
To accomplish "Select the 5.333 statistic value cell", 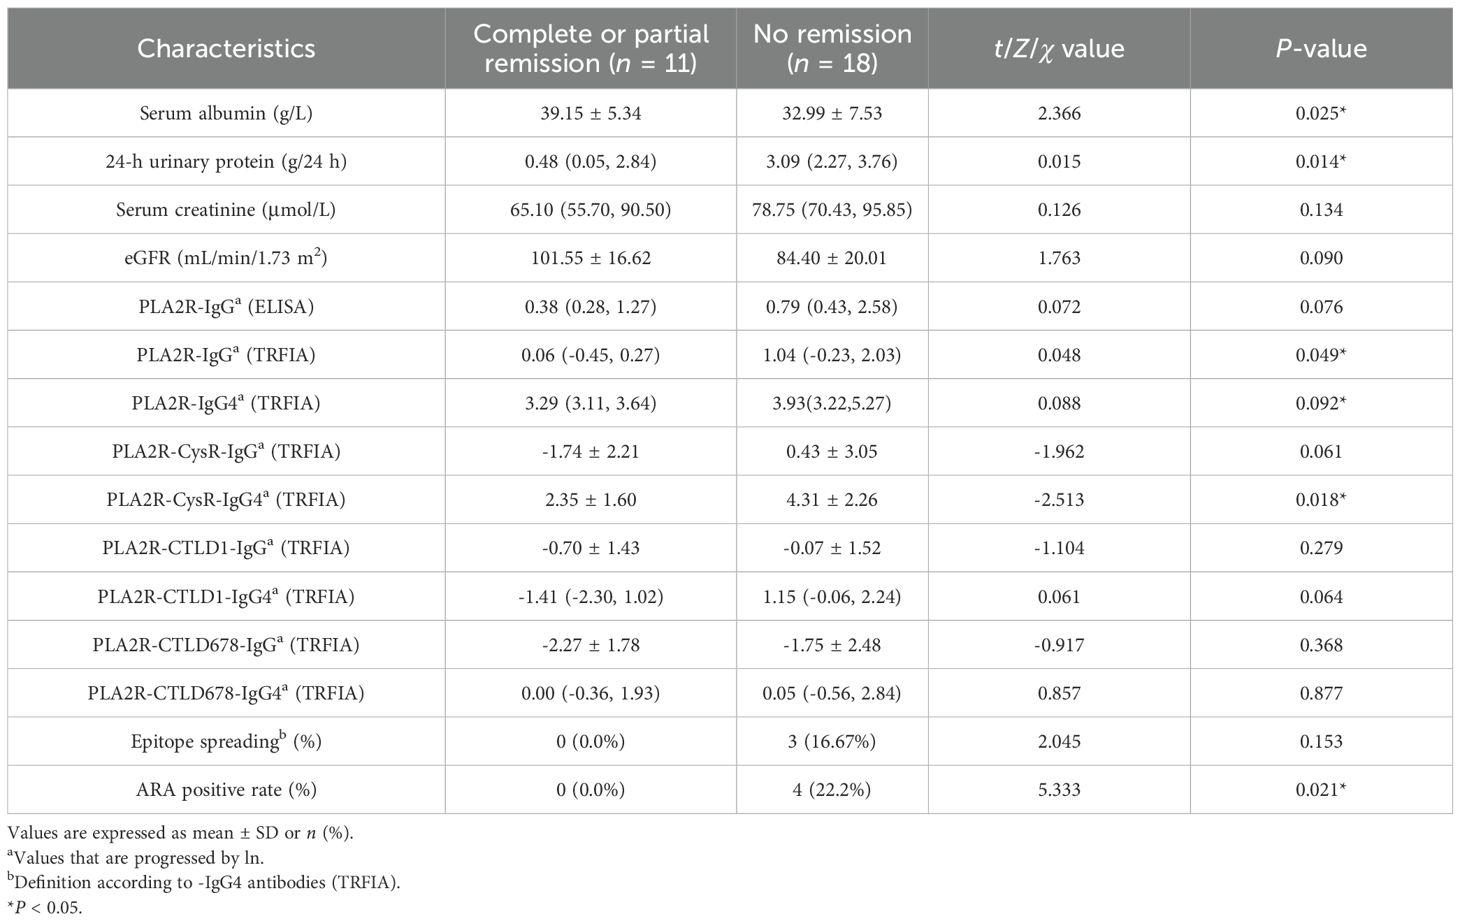I will pos(1059,789).
